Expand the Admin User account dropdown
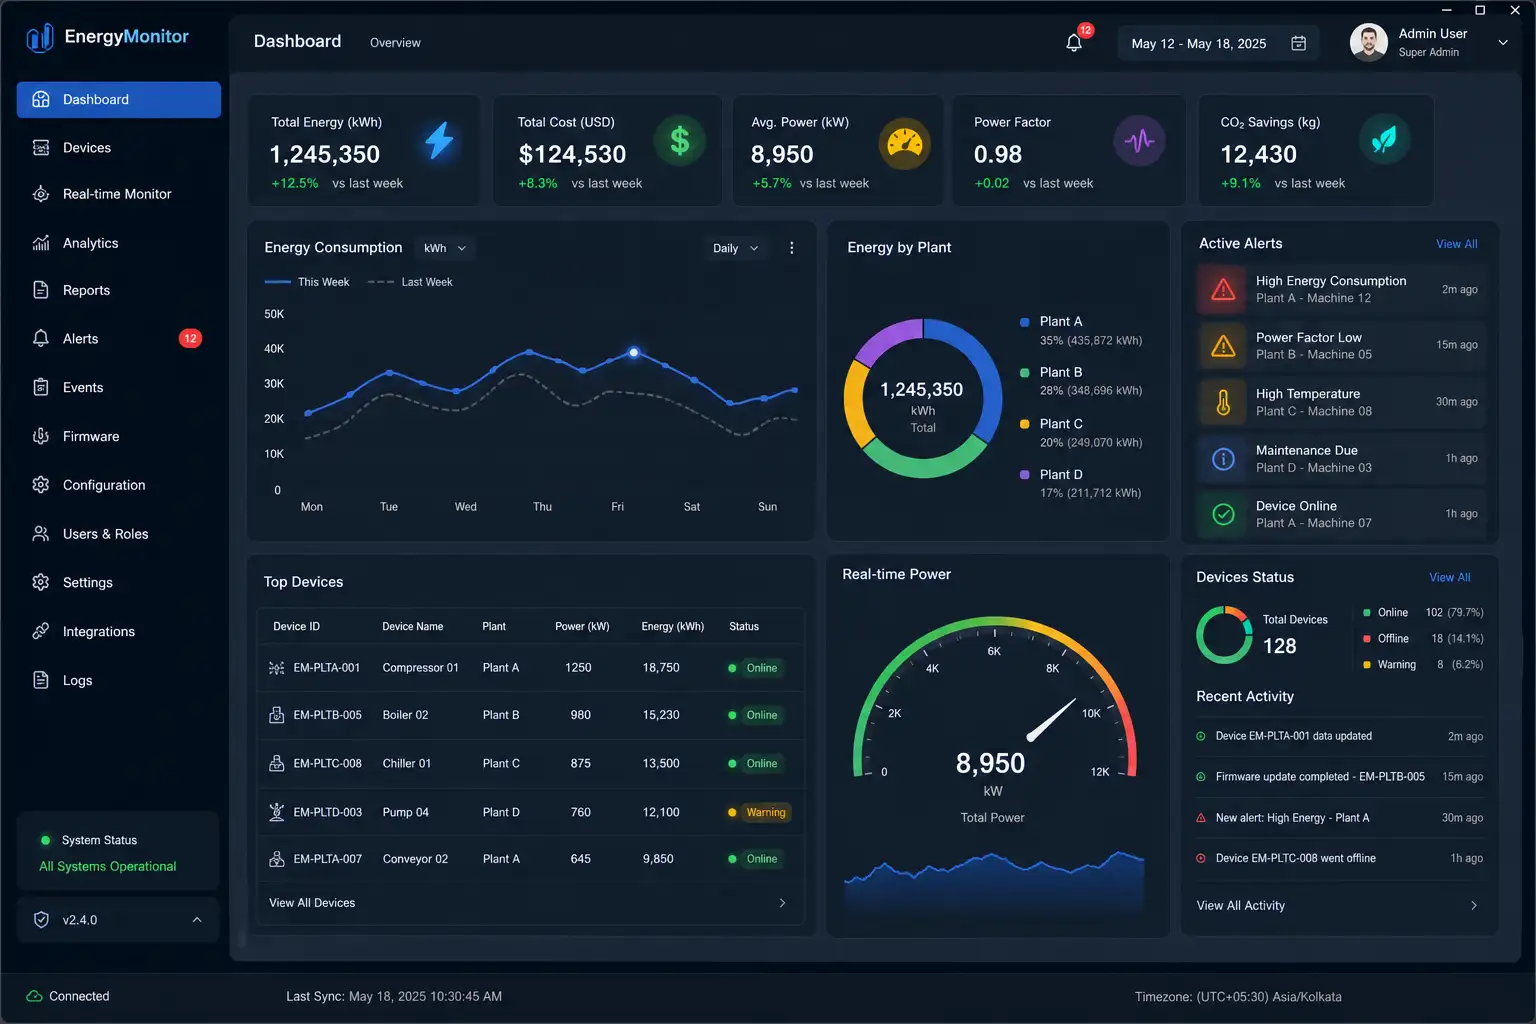 (1503, 43)
